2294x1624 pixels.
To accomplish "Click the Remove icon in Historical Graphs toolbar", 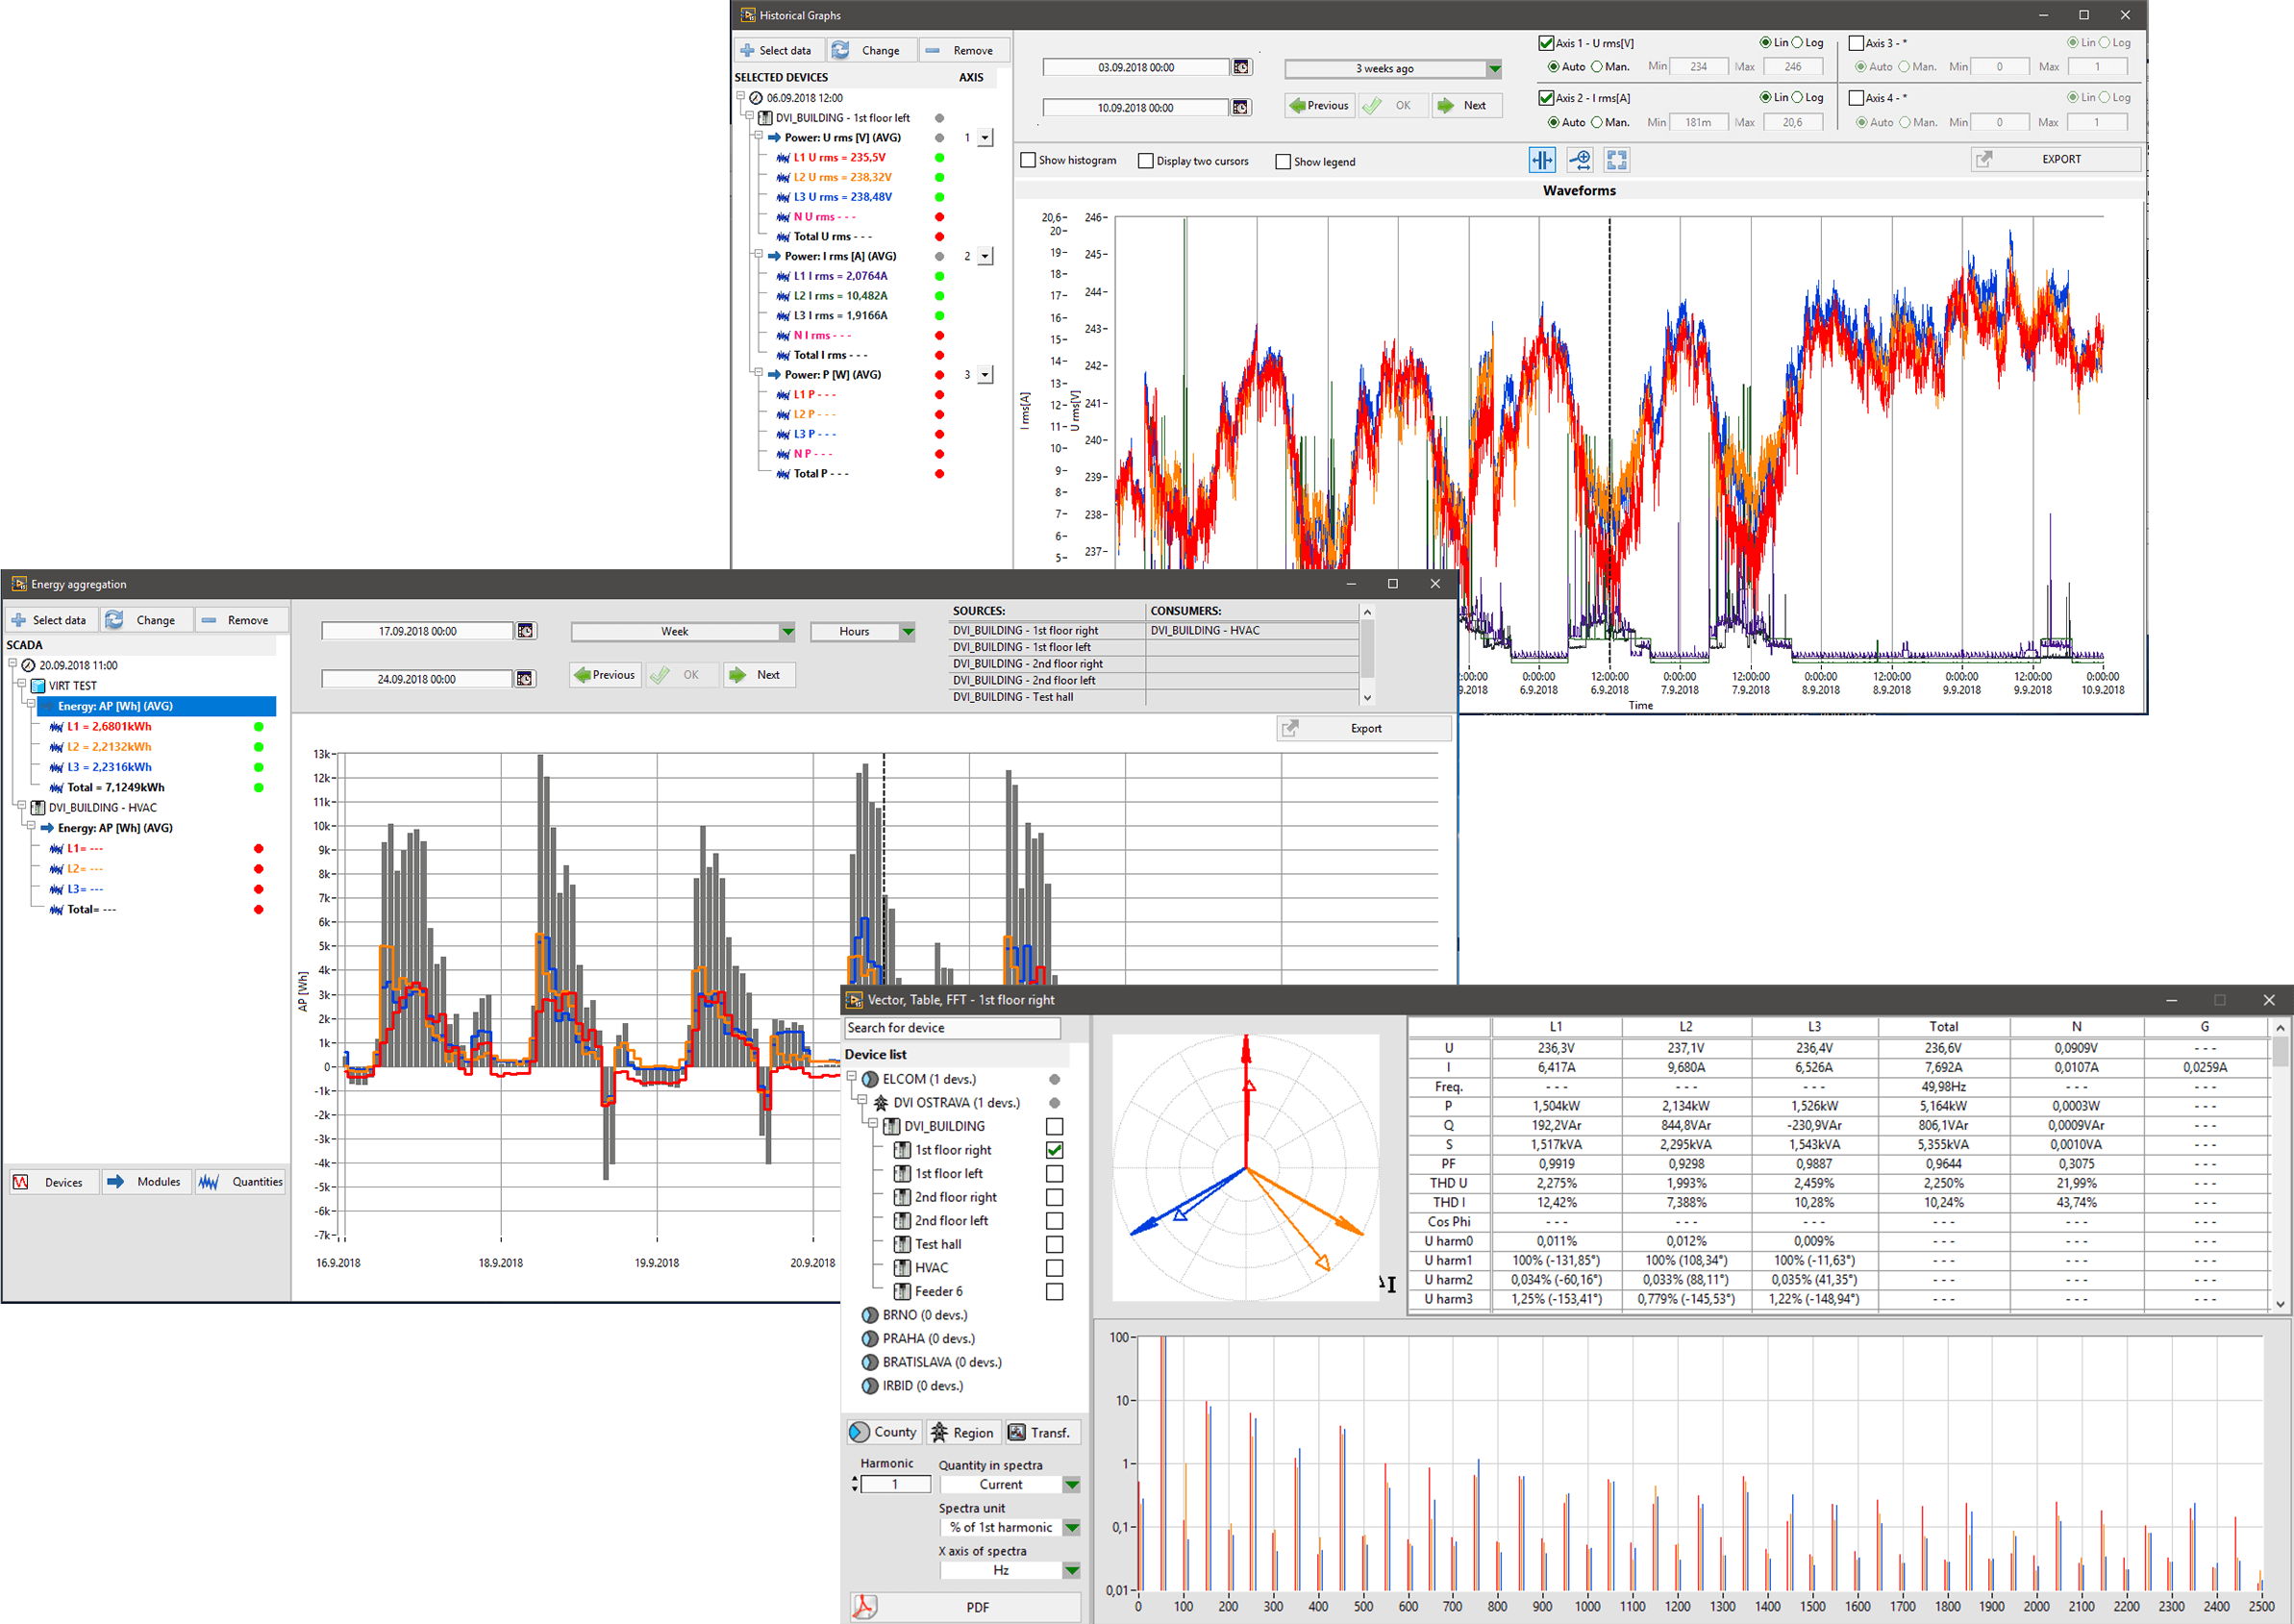I will [934, 49].
